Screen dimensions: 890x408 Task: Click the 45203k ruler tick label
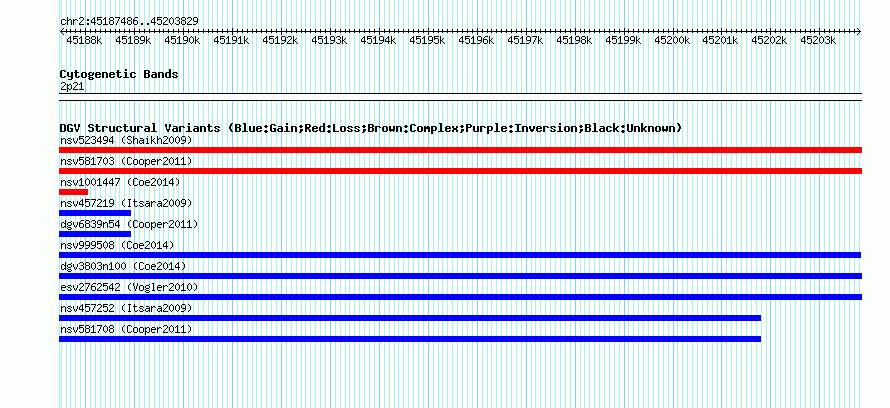818,40
